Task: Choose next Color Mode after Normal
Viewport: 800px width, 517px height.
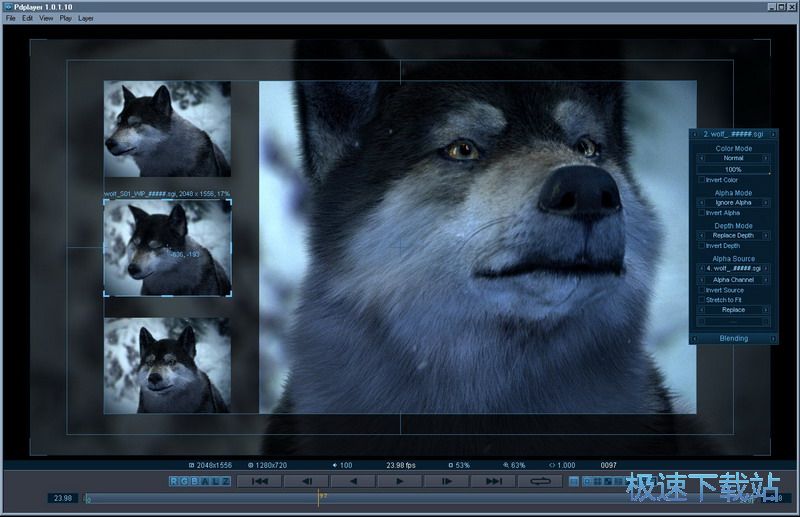Action: pos(765,158)
